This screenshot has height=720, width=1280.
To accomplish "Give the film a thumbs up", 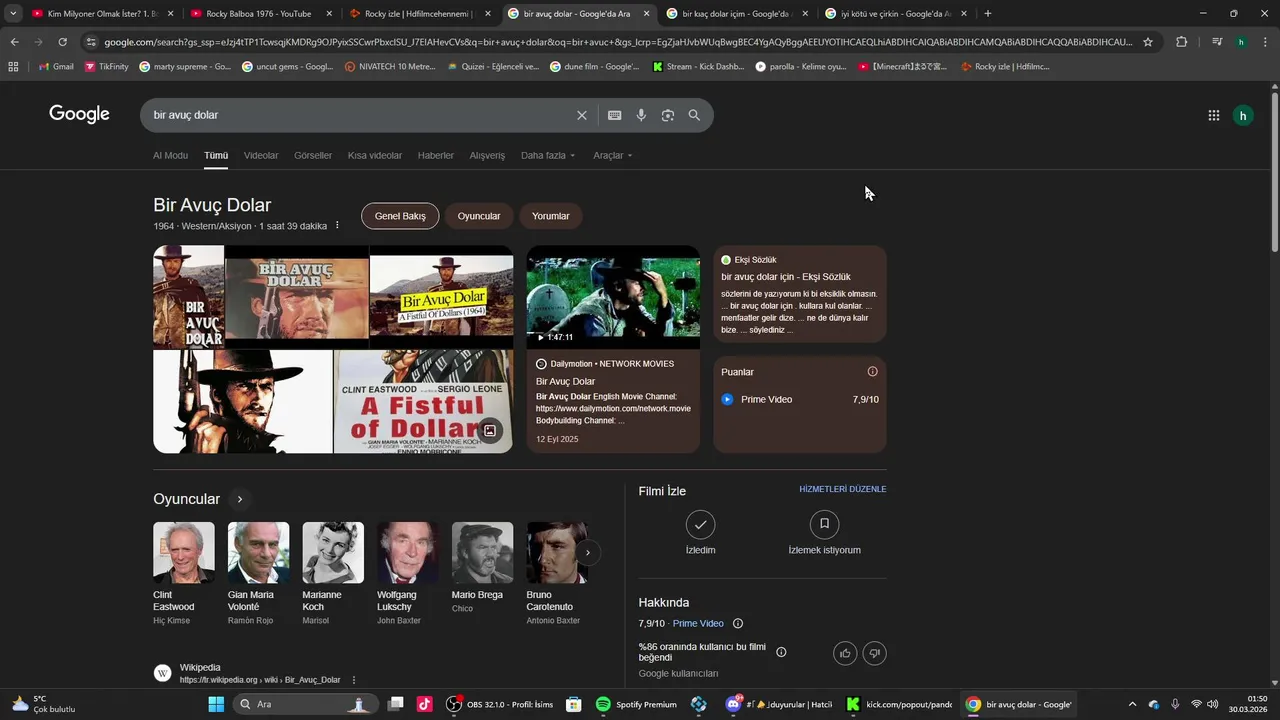I will (x=845, y=653).
